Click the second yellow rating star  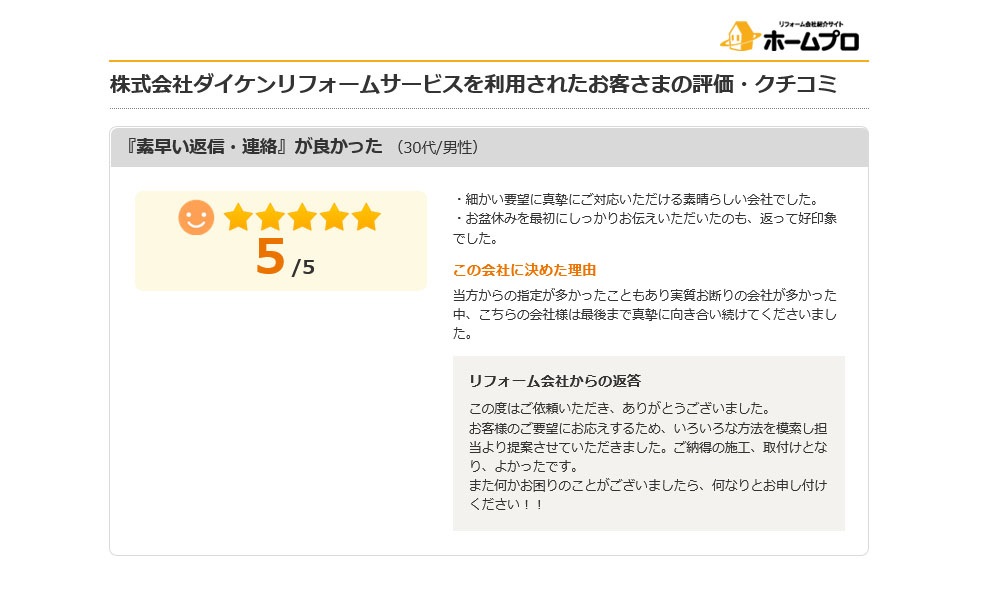(270, 217)
